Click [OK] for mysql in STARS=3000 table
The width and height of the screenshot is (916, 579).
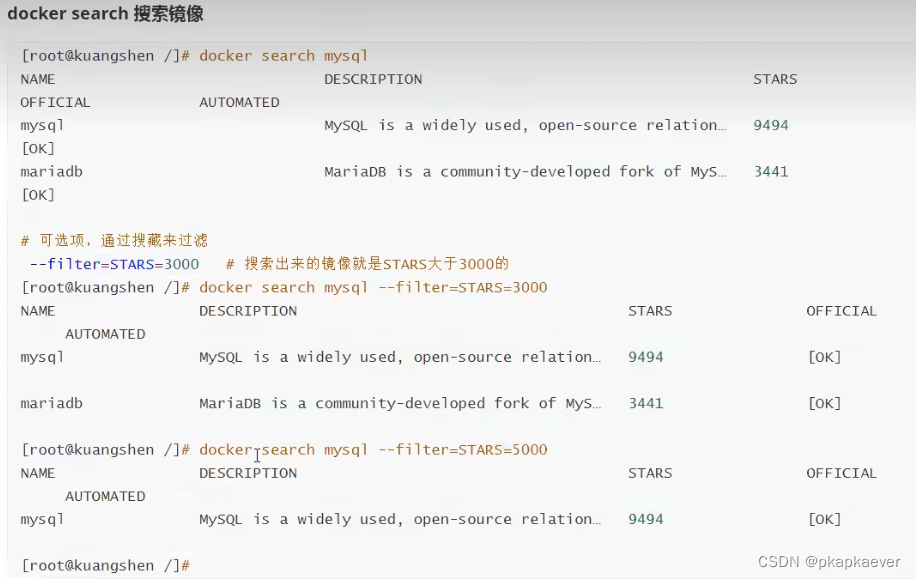pyautogui.click(x=824, y=357)
